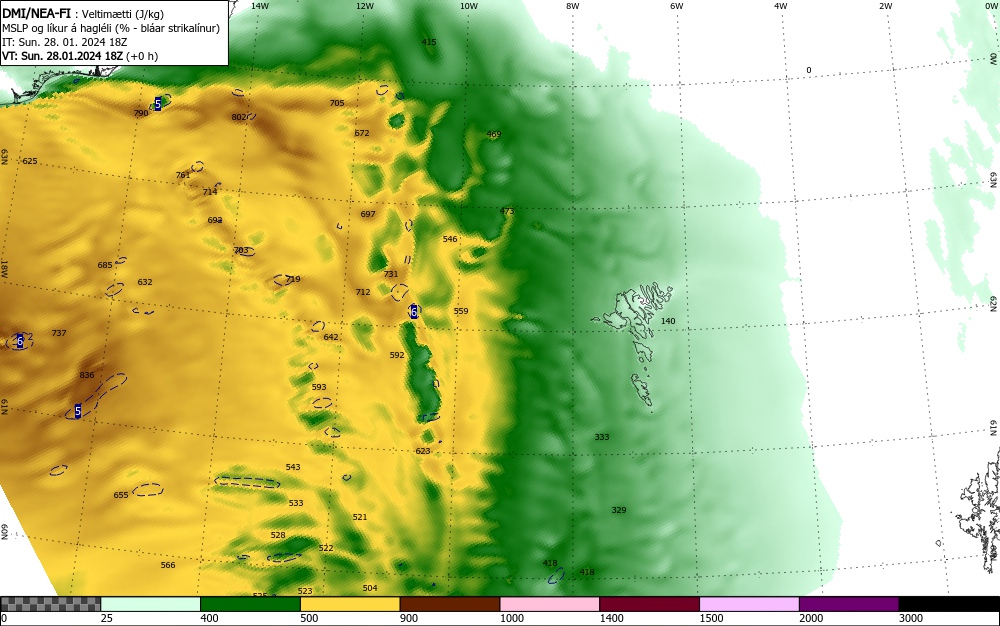Click the checkered gray 0–25 legend swatch

[x=50, y=604]
